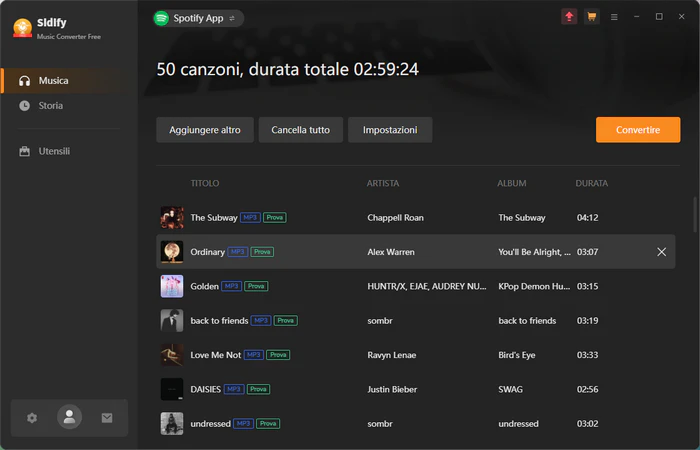Open the shopping cart icon

[592, 17]
